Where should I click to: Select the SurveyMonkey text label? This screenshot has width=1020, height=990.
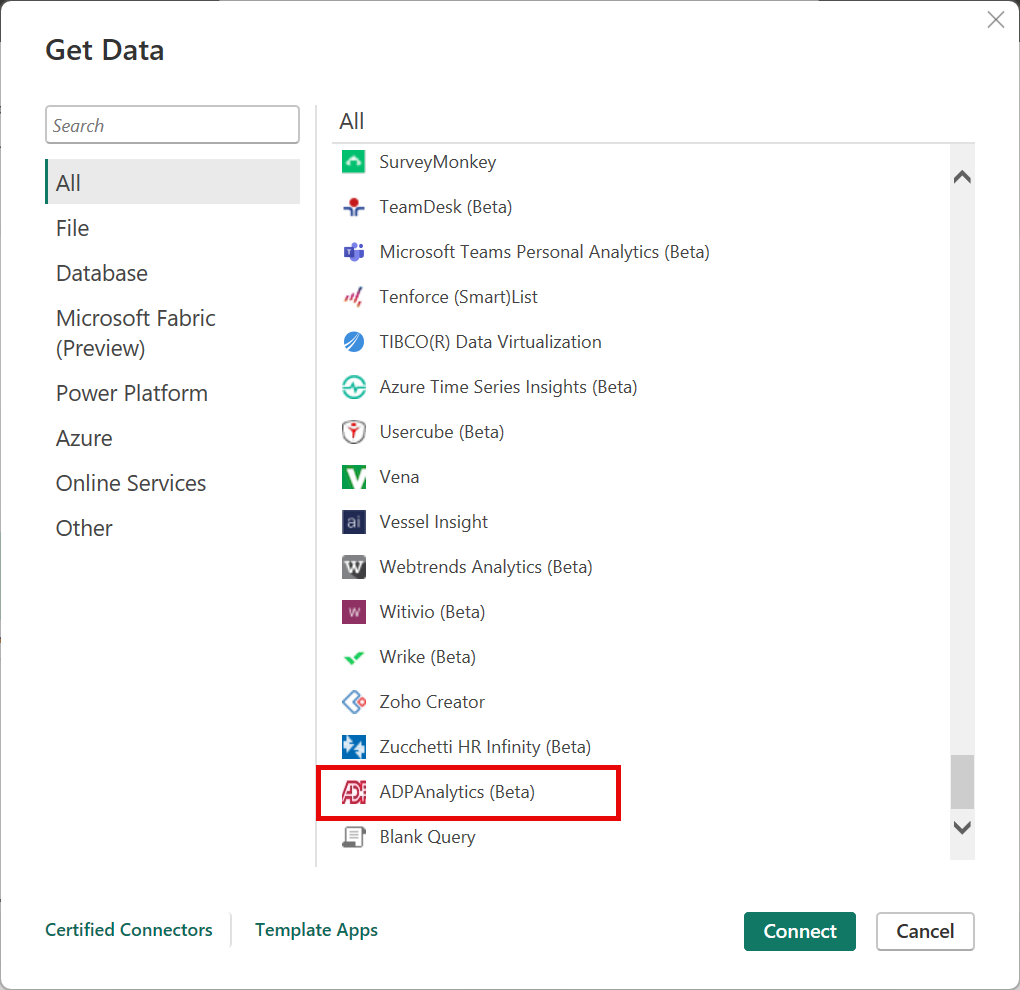click(x=437, y=162)
